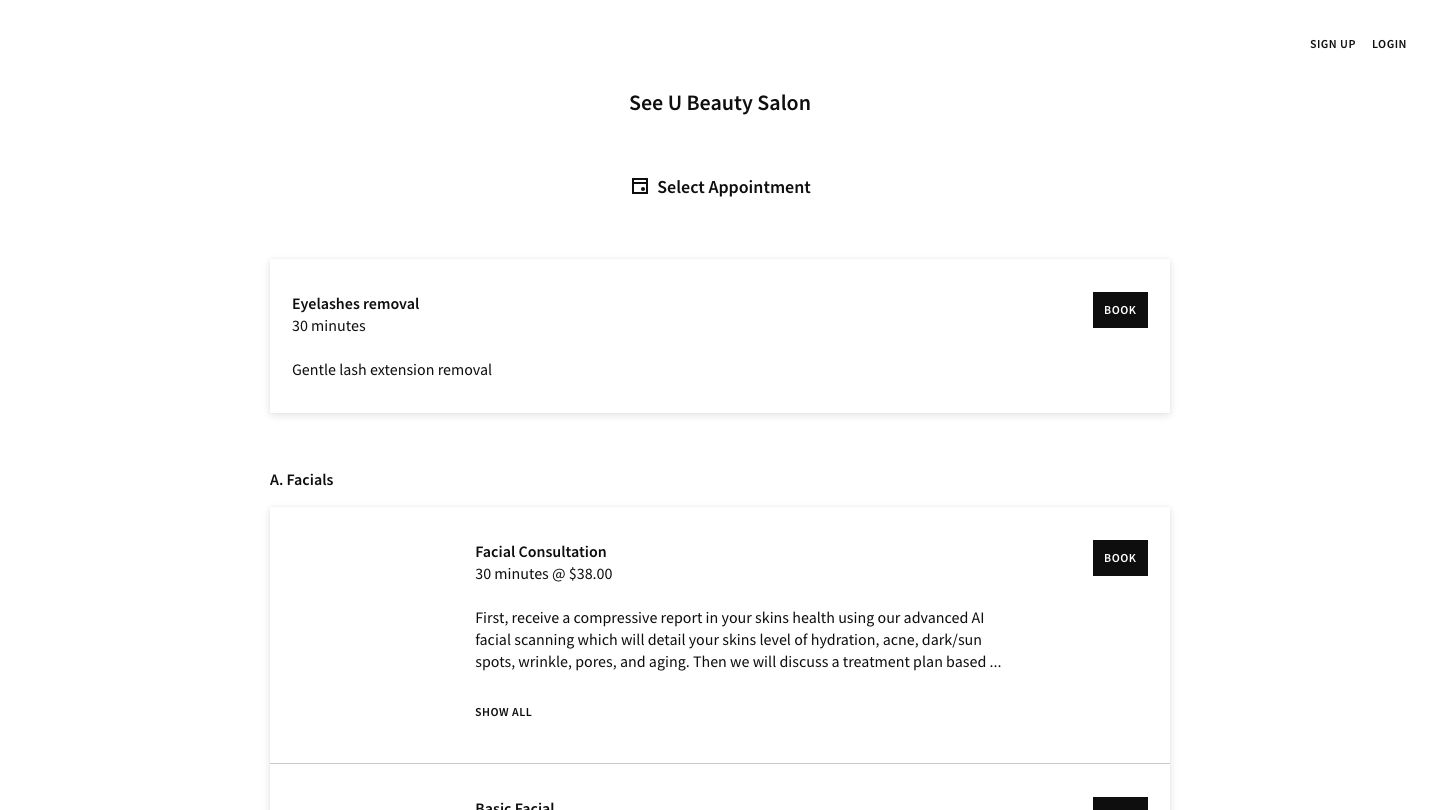Click the Select Appointment heading text
This screenshot has height=810, width=1440.
click(x=733, y=187)
